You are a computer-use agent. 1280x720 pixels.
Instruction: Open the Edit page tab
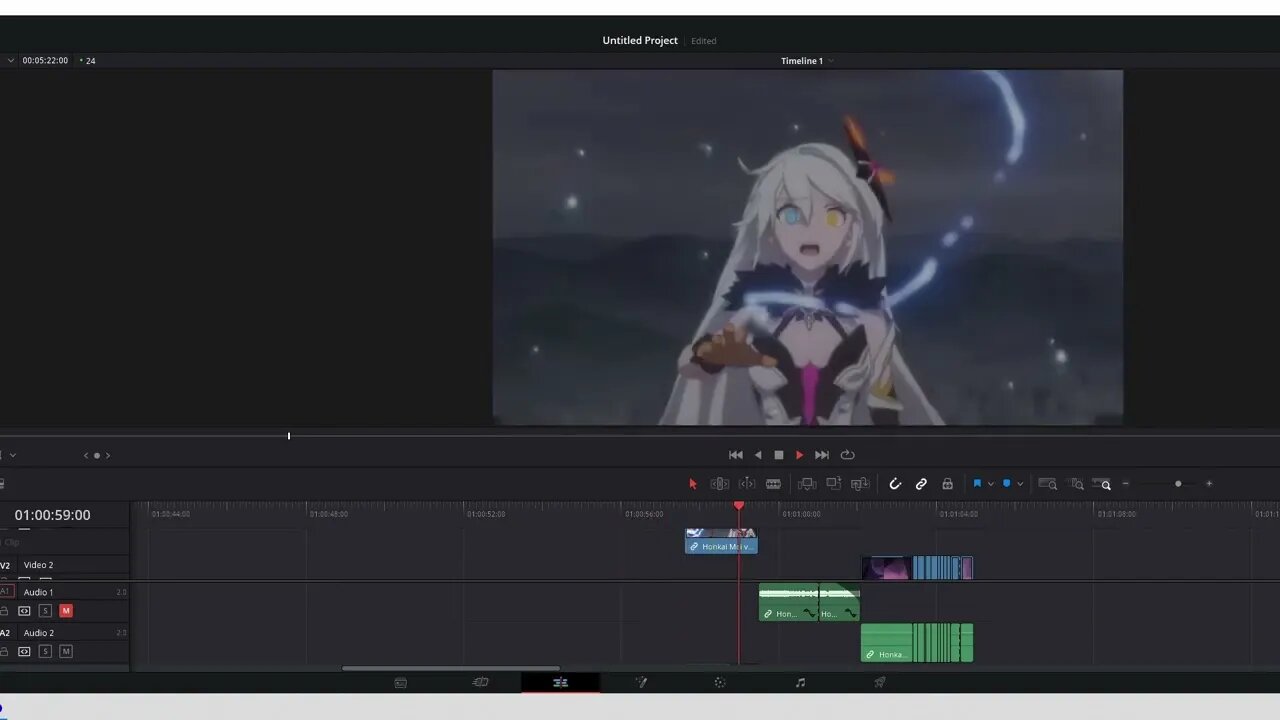(x=560, y=683)
